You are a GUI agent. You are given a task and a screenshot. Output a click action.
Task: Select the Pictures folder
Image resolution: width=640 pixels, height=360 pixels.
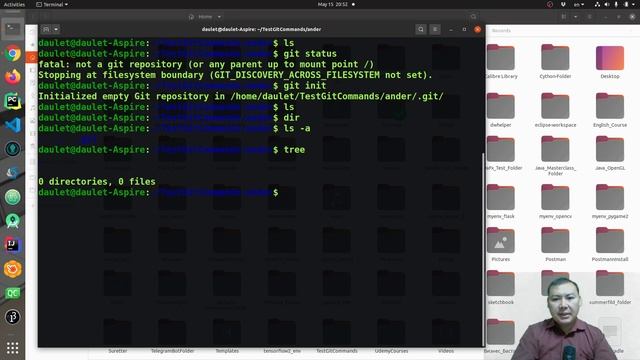click(501, 245)
